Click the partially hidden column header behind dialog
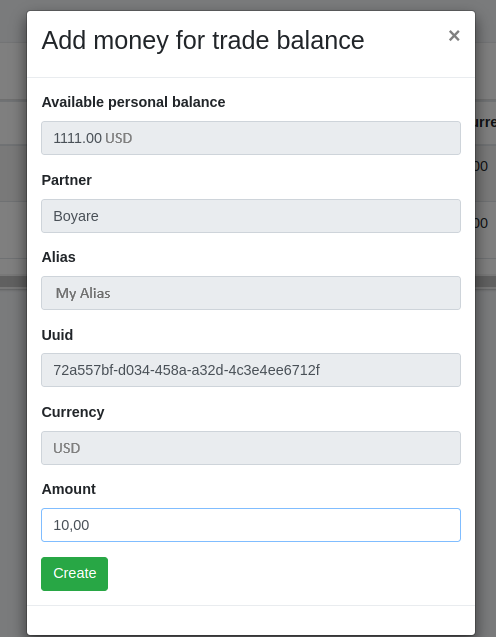This screenshot has width=496, height=637. click(485, 122)
